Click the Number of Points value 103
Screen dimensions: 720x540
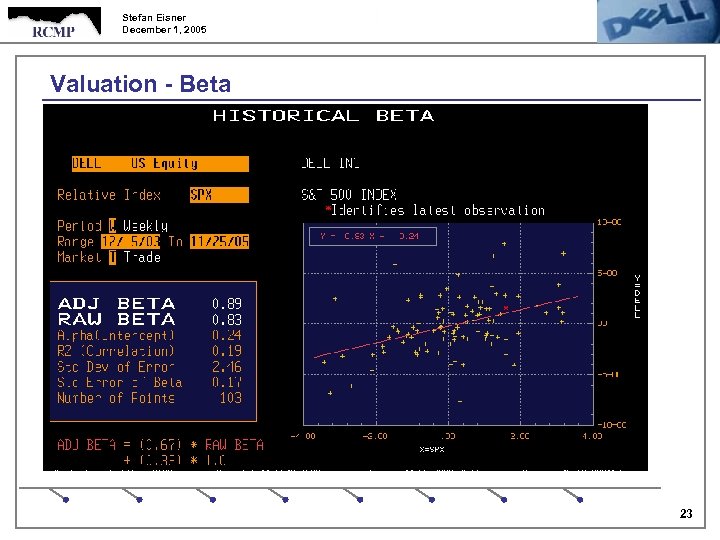coord(231,398)
